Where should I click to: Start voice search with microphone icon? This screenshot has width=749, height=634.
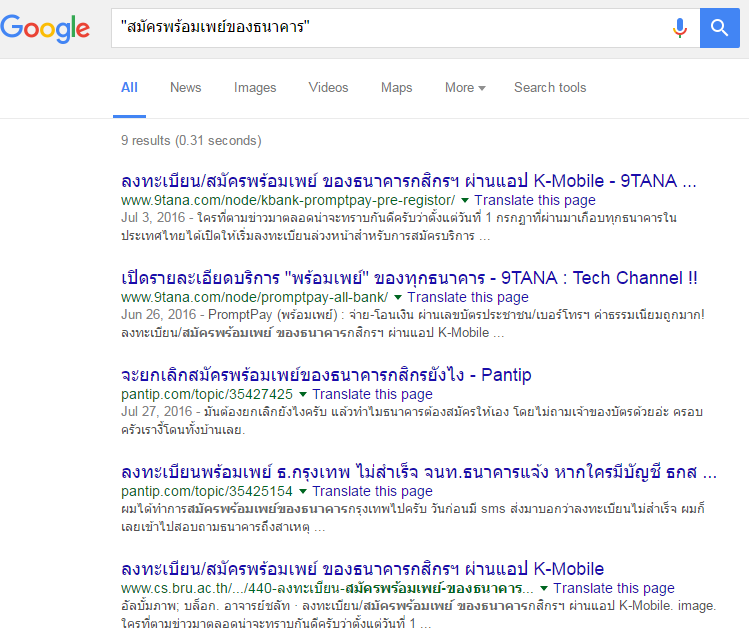(x=679, y=28)
